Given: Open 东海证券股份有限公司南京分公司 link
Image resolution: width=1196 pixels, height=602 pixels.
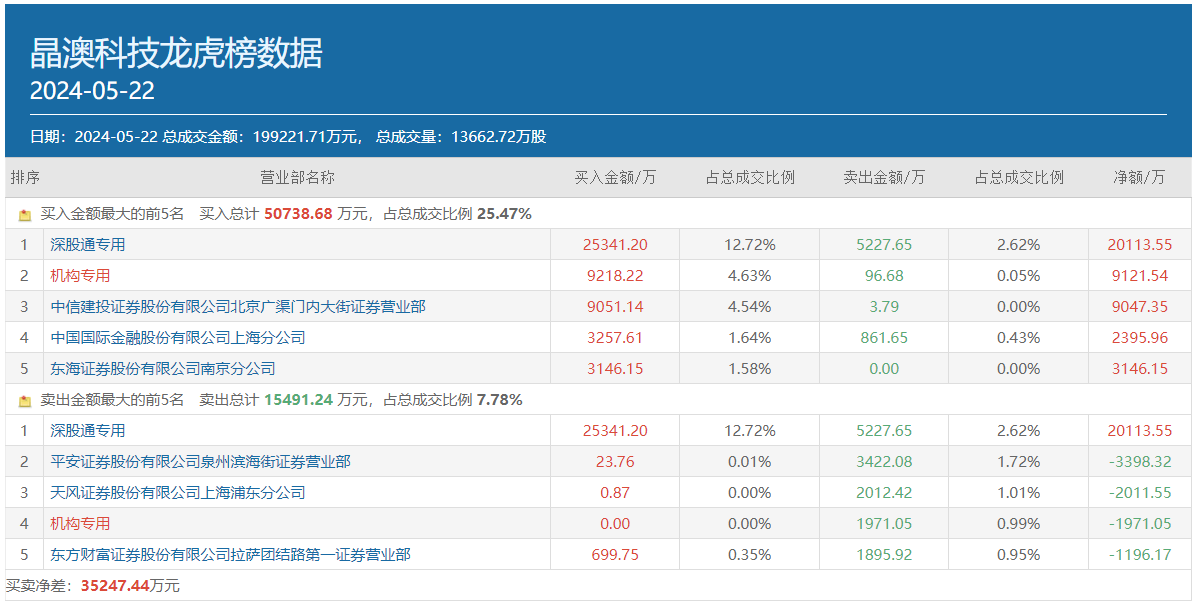Looking at the screenshot, I should coord(163,369).
